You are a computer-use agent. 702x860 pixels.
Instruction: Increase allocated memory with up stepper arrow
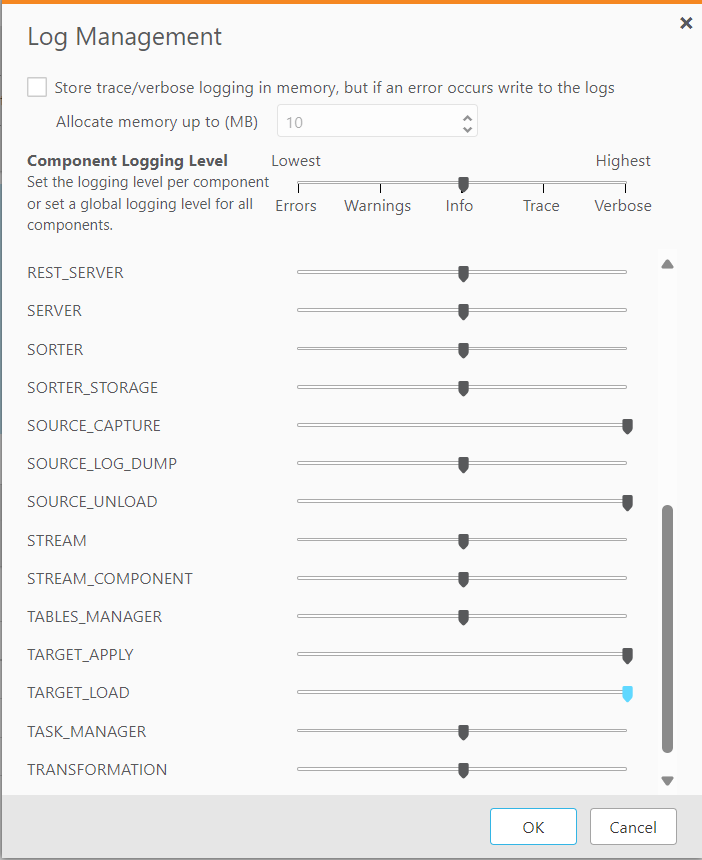click(x=467, y=116)
